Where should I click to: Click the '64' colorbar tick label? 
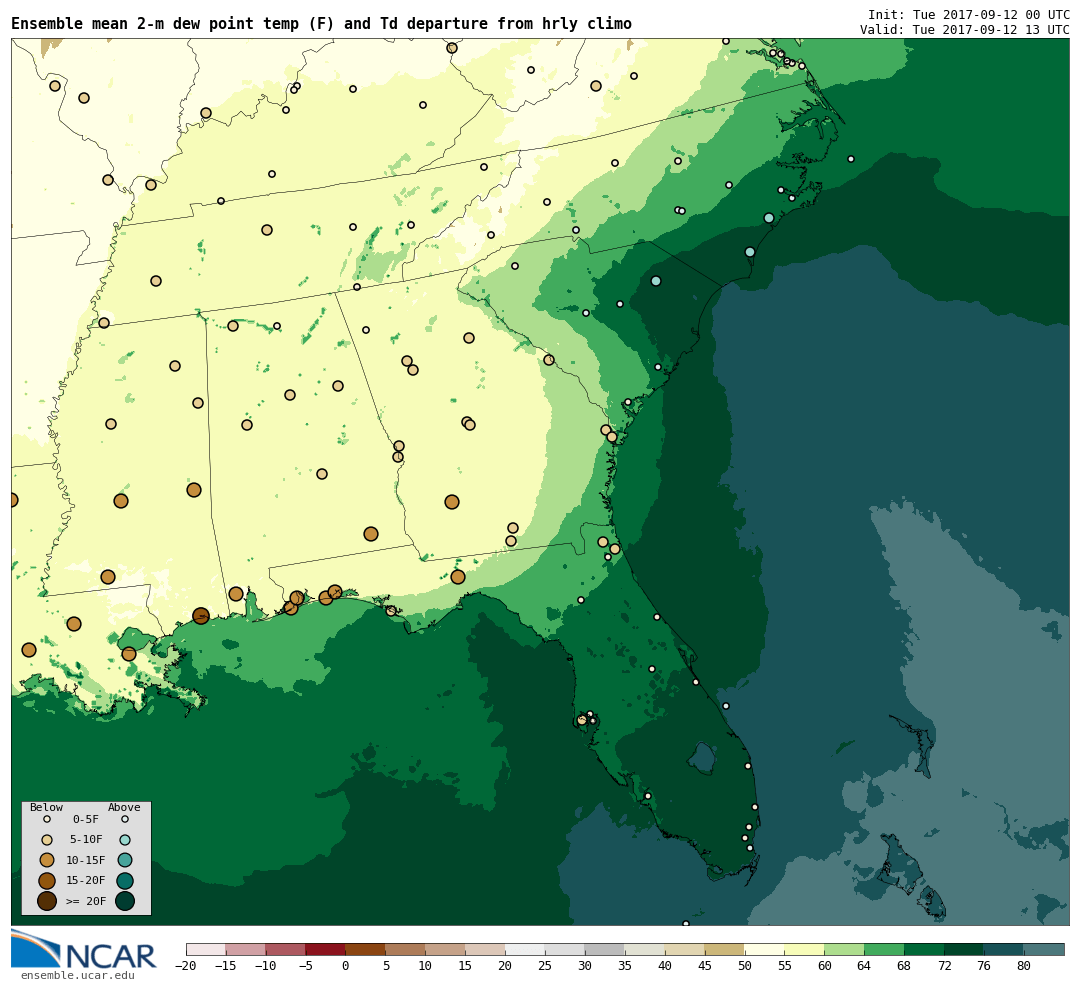[x=865, y=966]
